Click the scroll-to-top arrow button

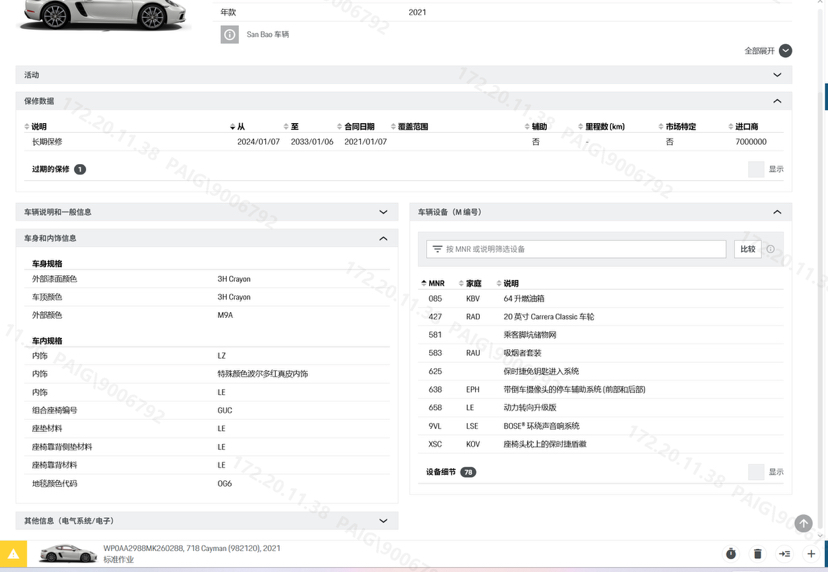pos(803,523)
